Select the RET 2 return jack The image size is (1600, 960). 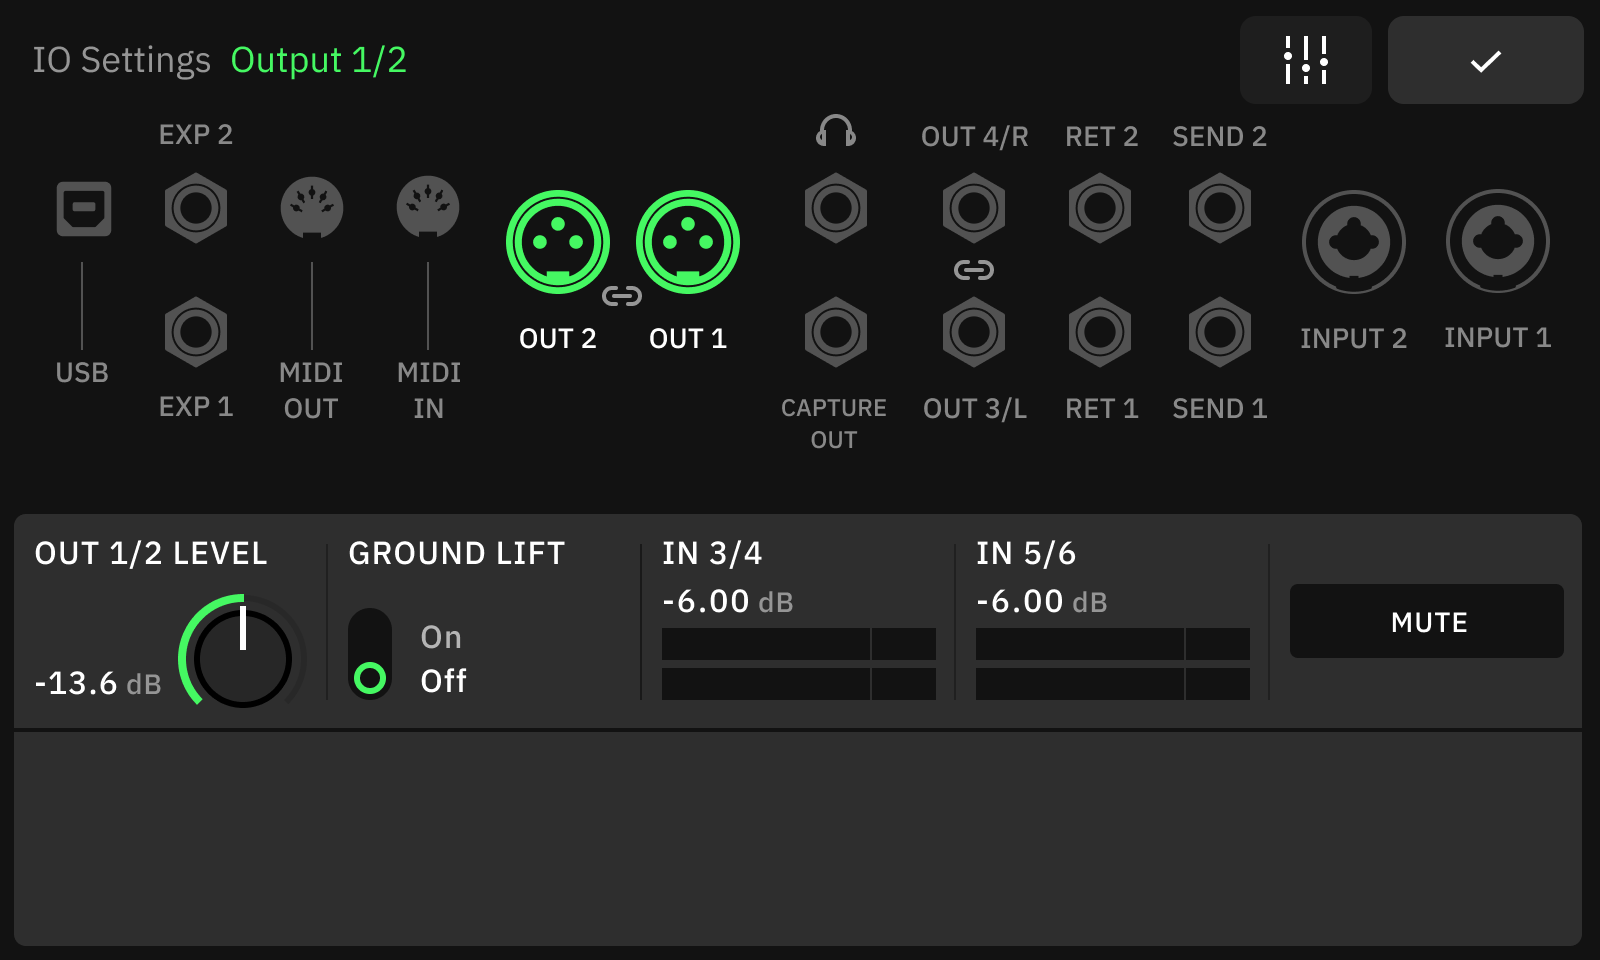coord(1100,208)
